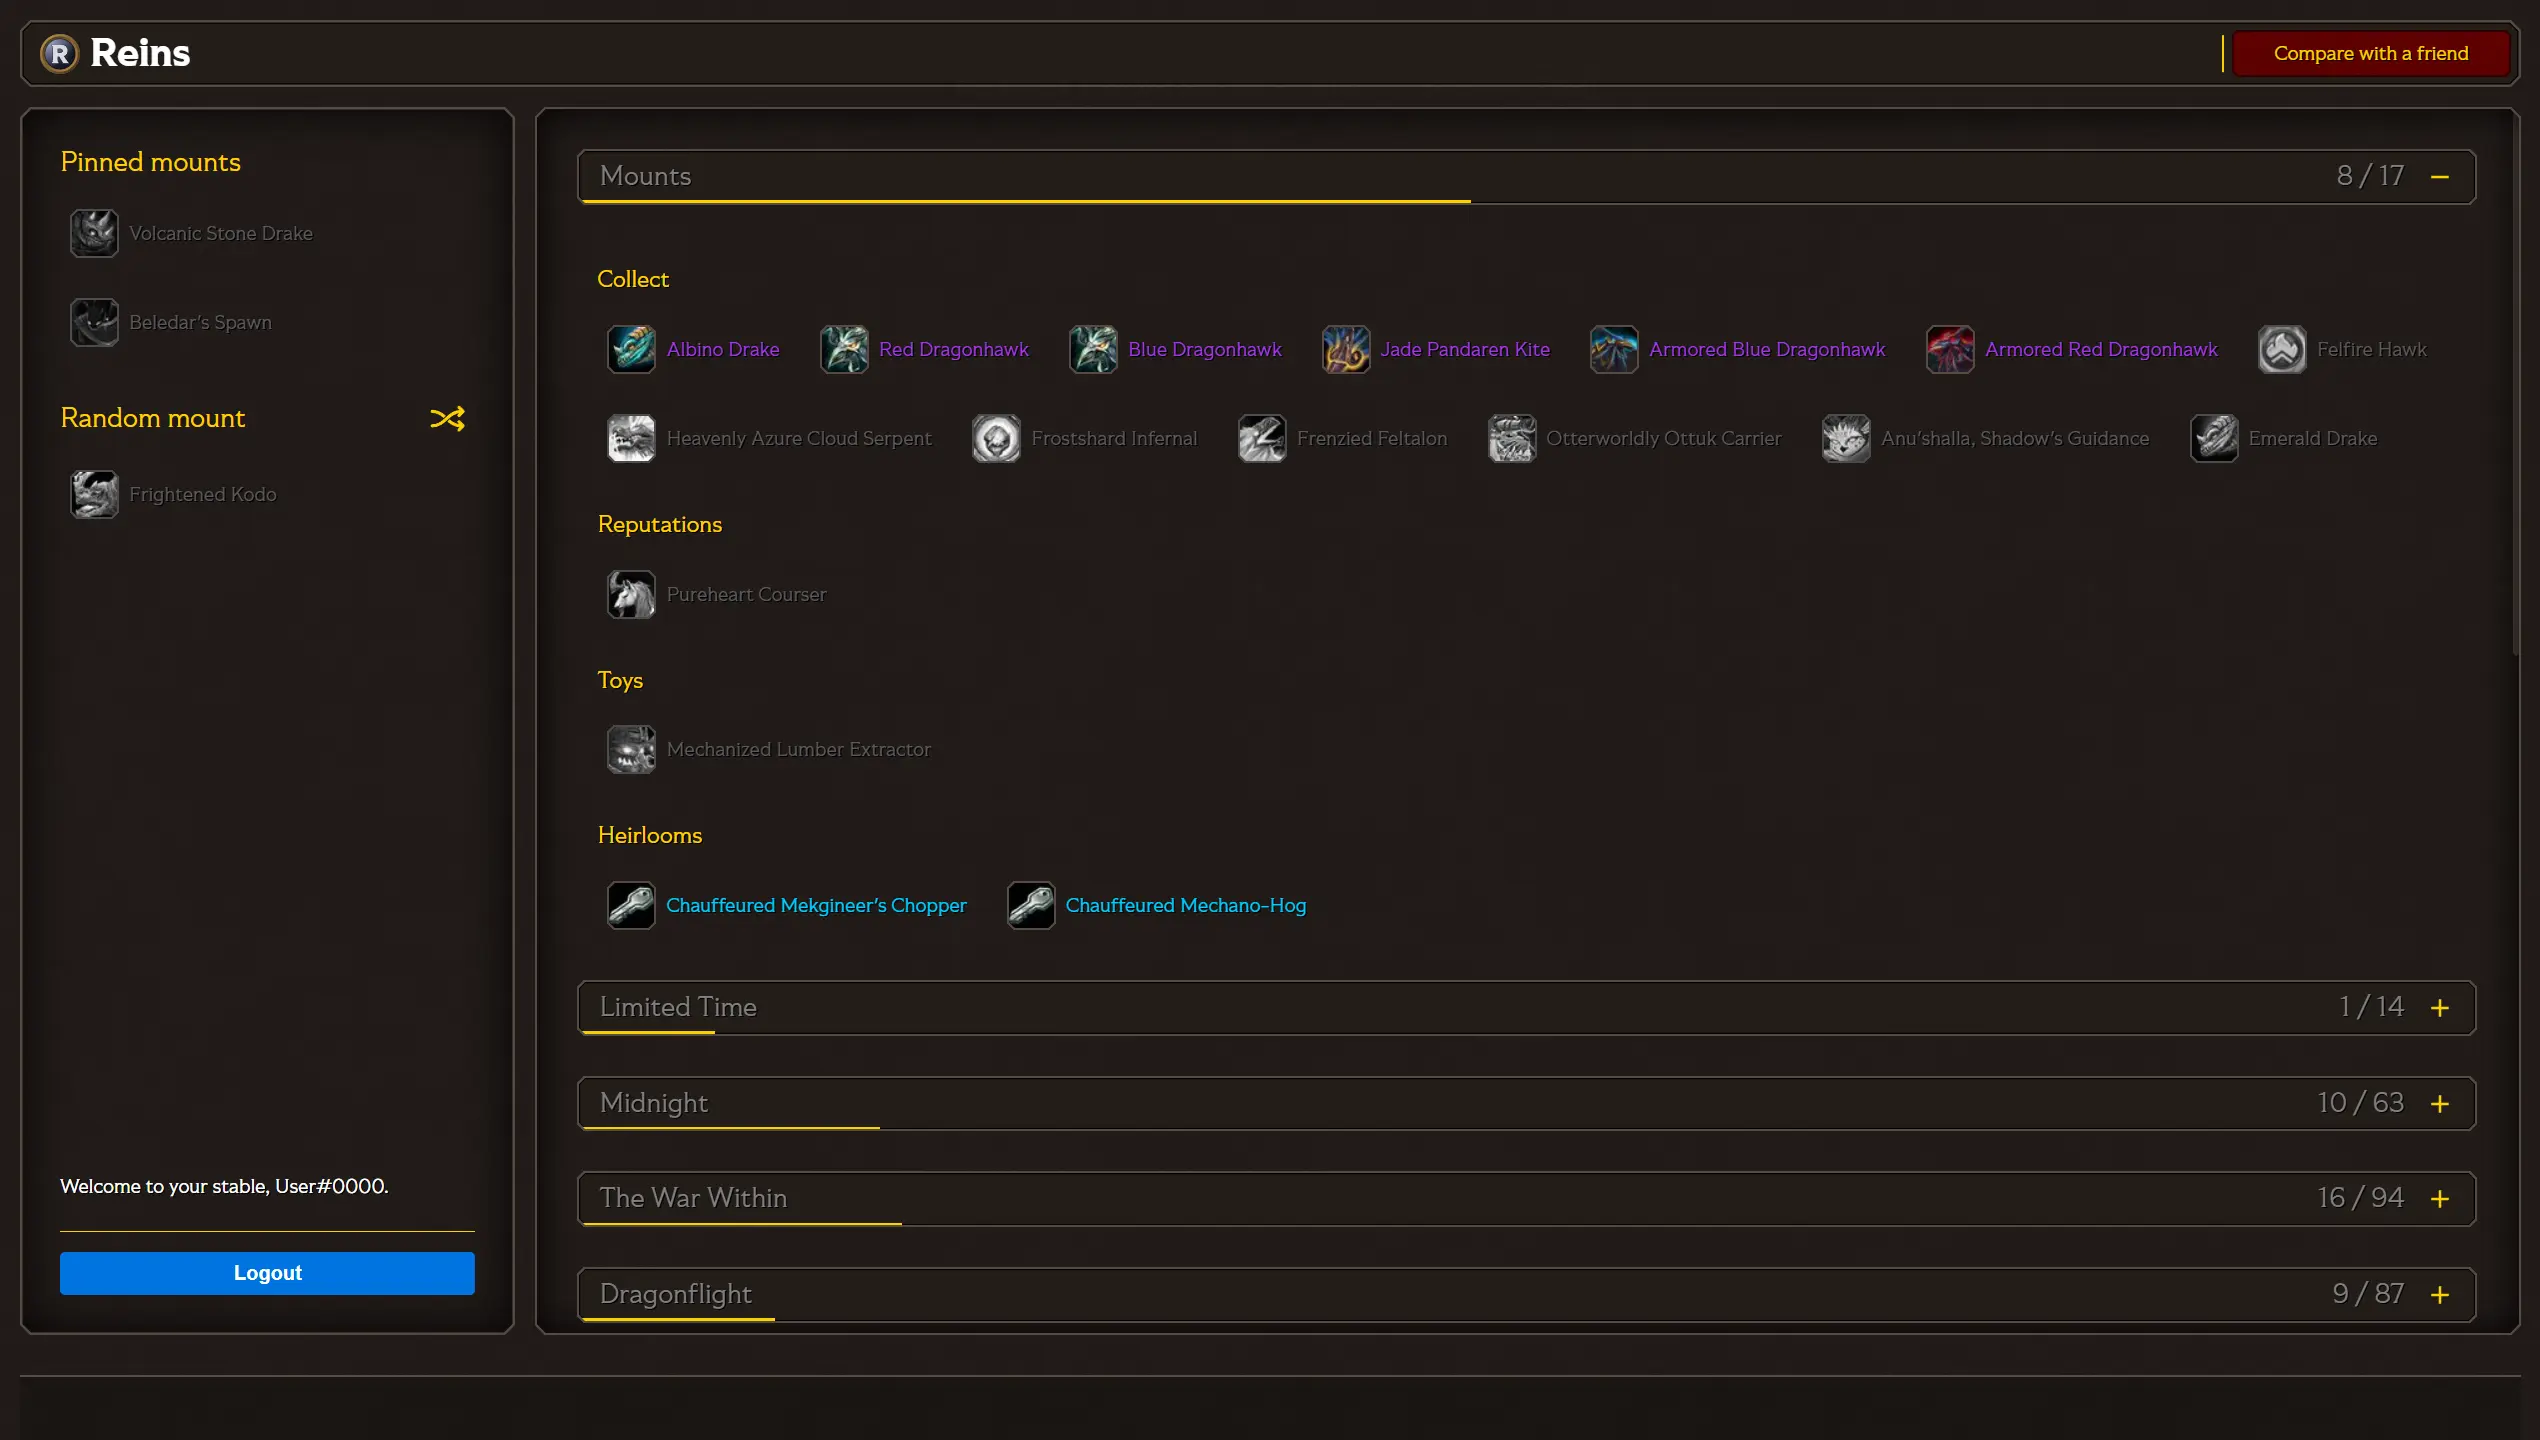The image size is (2540, 1440).
Task: Collapse the Mounts section with minus
Action: (x=2440, y=177)
